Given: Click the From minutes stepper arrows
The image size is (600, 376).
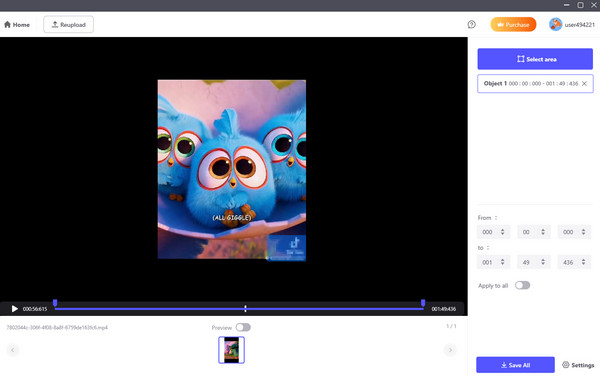Looking at the screenshot, I should [x=502, y=232].
